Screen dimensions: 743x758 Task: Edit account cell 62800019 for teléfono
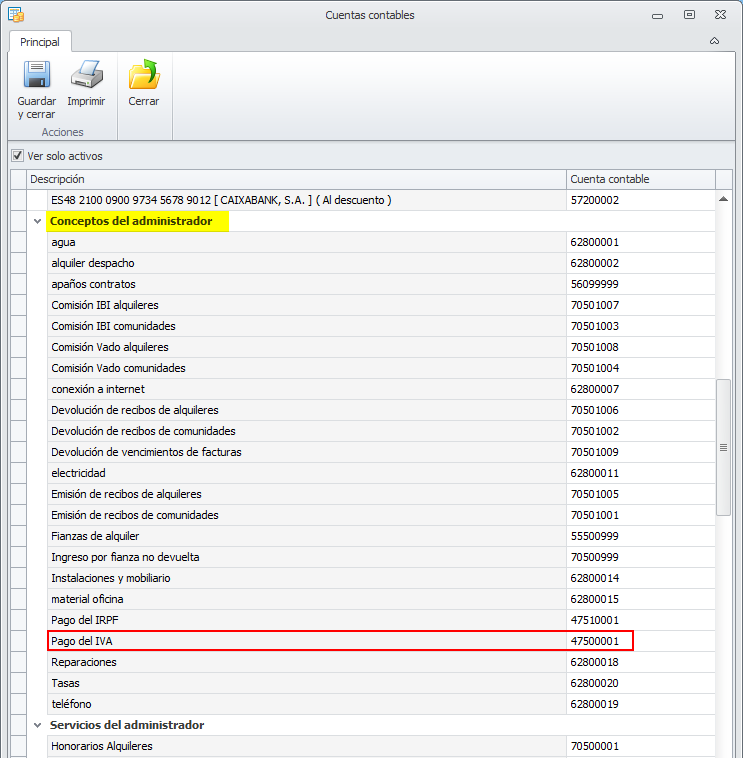(641, 705)
